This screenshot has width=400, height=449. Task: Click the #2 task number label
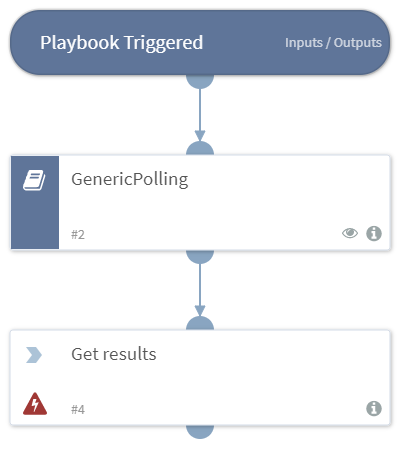[x=78, y=235]
